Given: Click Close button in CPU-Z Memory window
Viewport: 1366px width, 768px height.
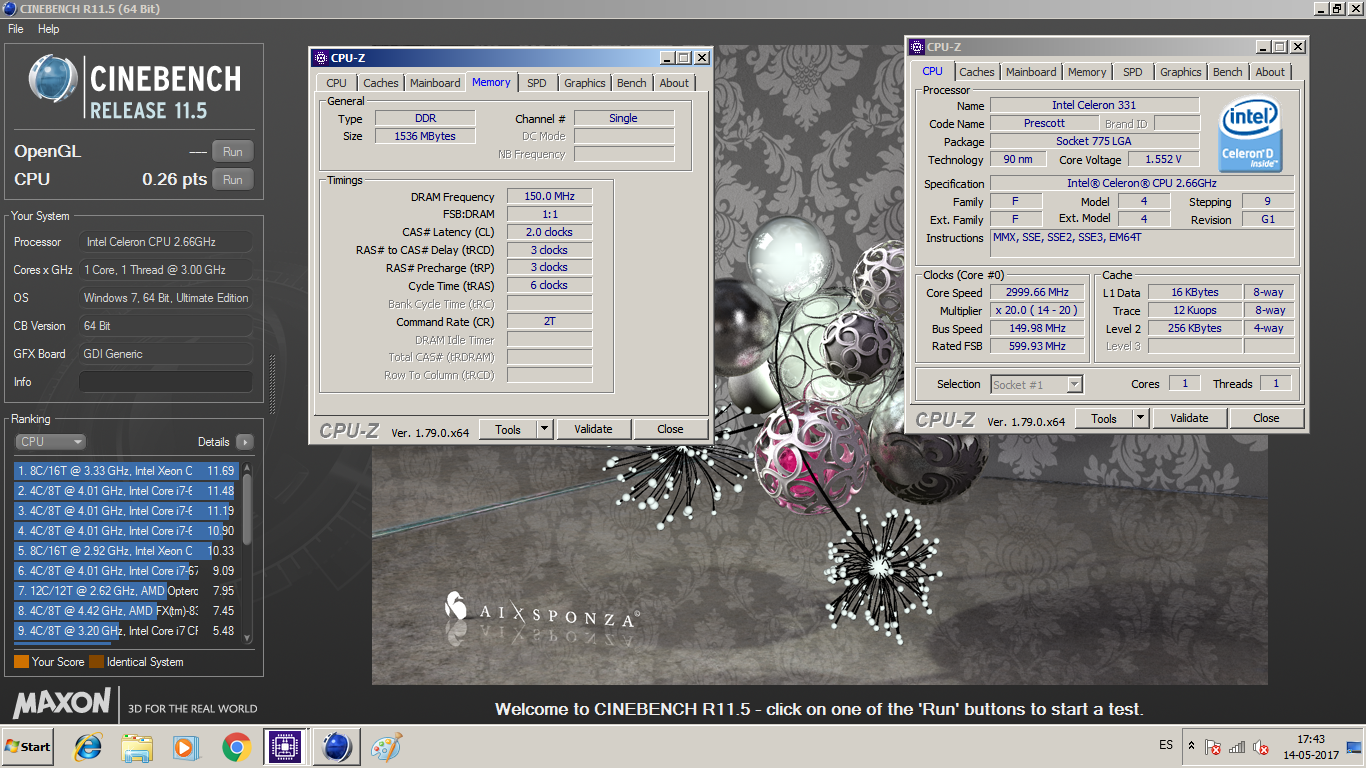Looking at the screenshot, I should (x=670, y=429).
